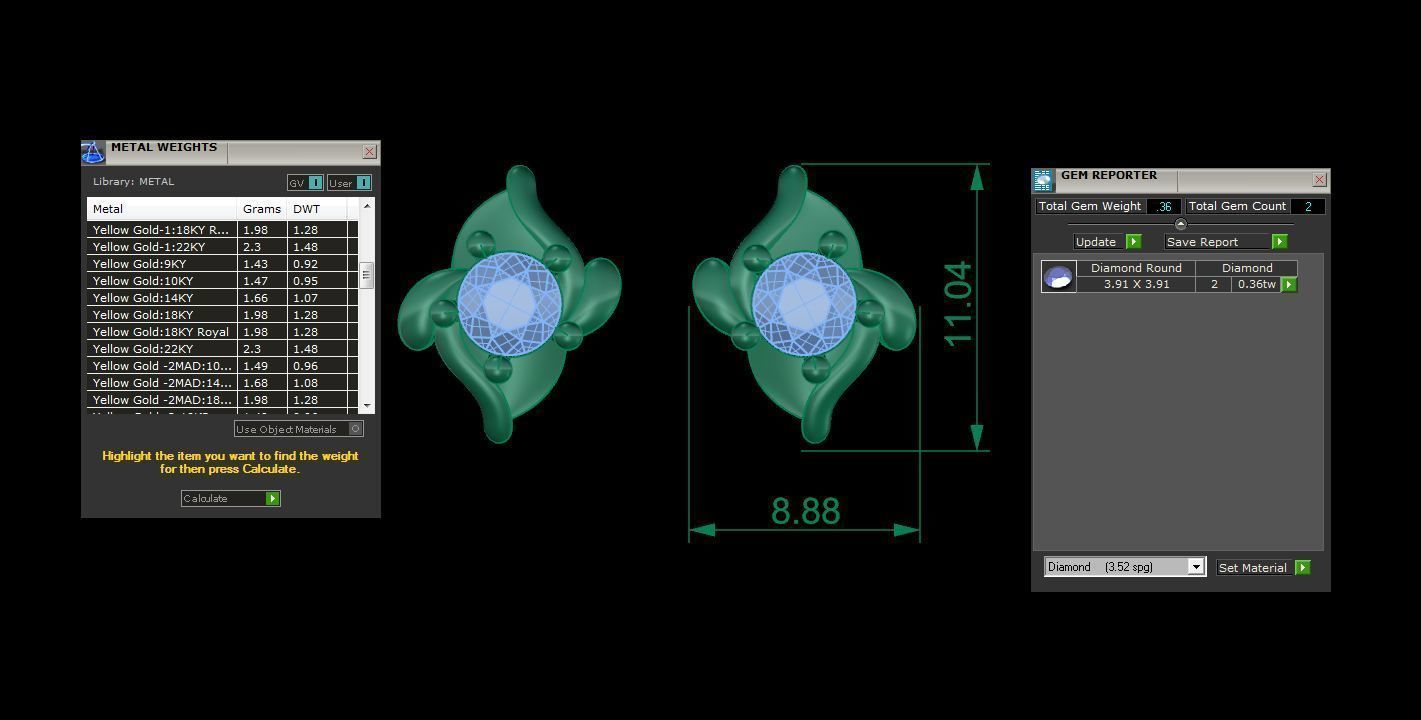Click the DWT column header

(317, 209)
